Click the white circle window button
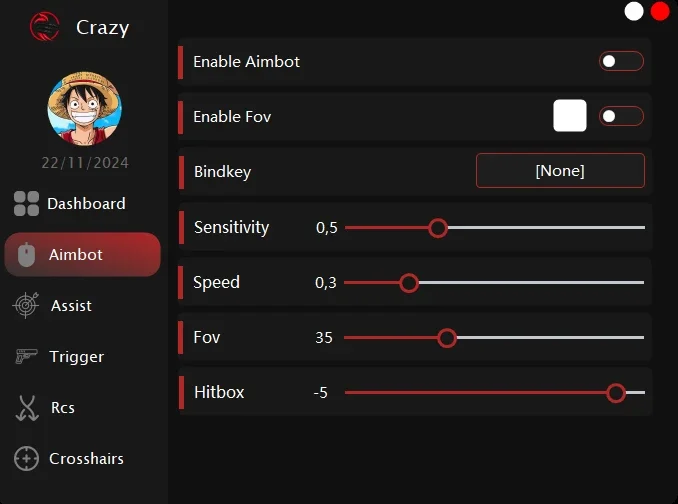 click(634, 11)
